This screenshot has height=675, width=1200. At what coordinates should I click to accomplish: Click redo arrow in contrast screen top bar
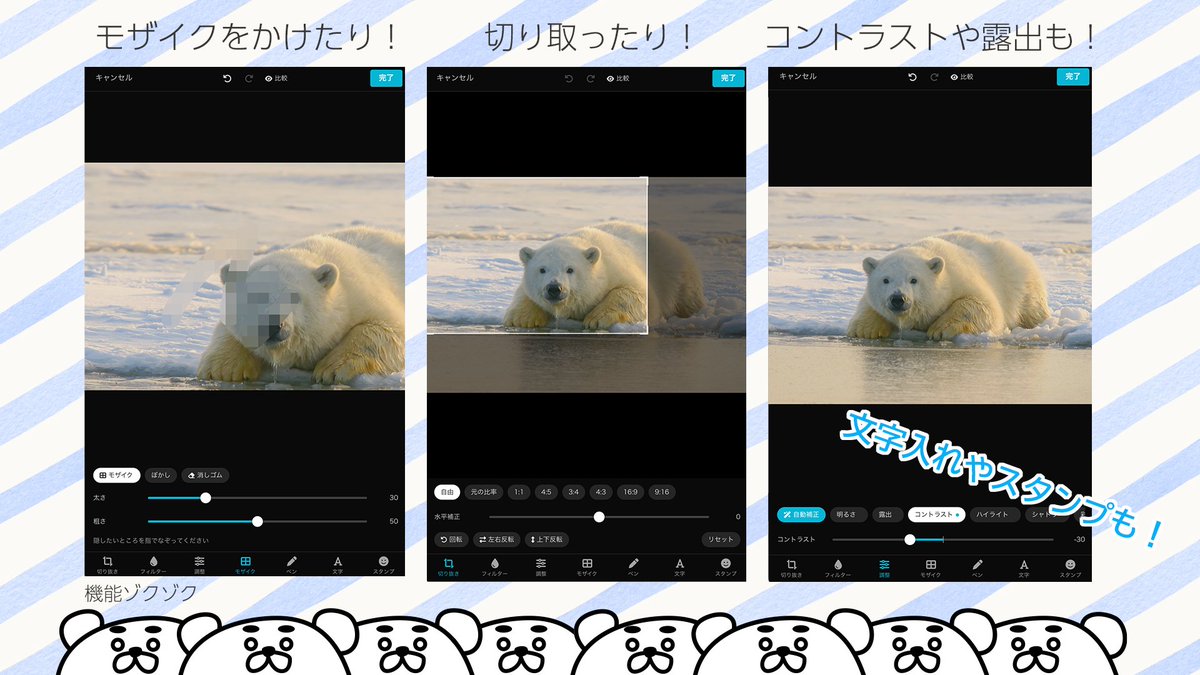[x=934, y=77]
